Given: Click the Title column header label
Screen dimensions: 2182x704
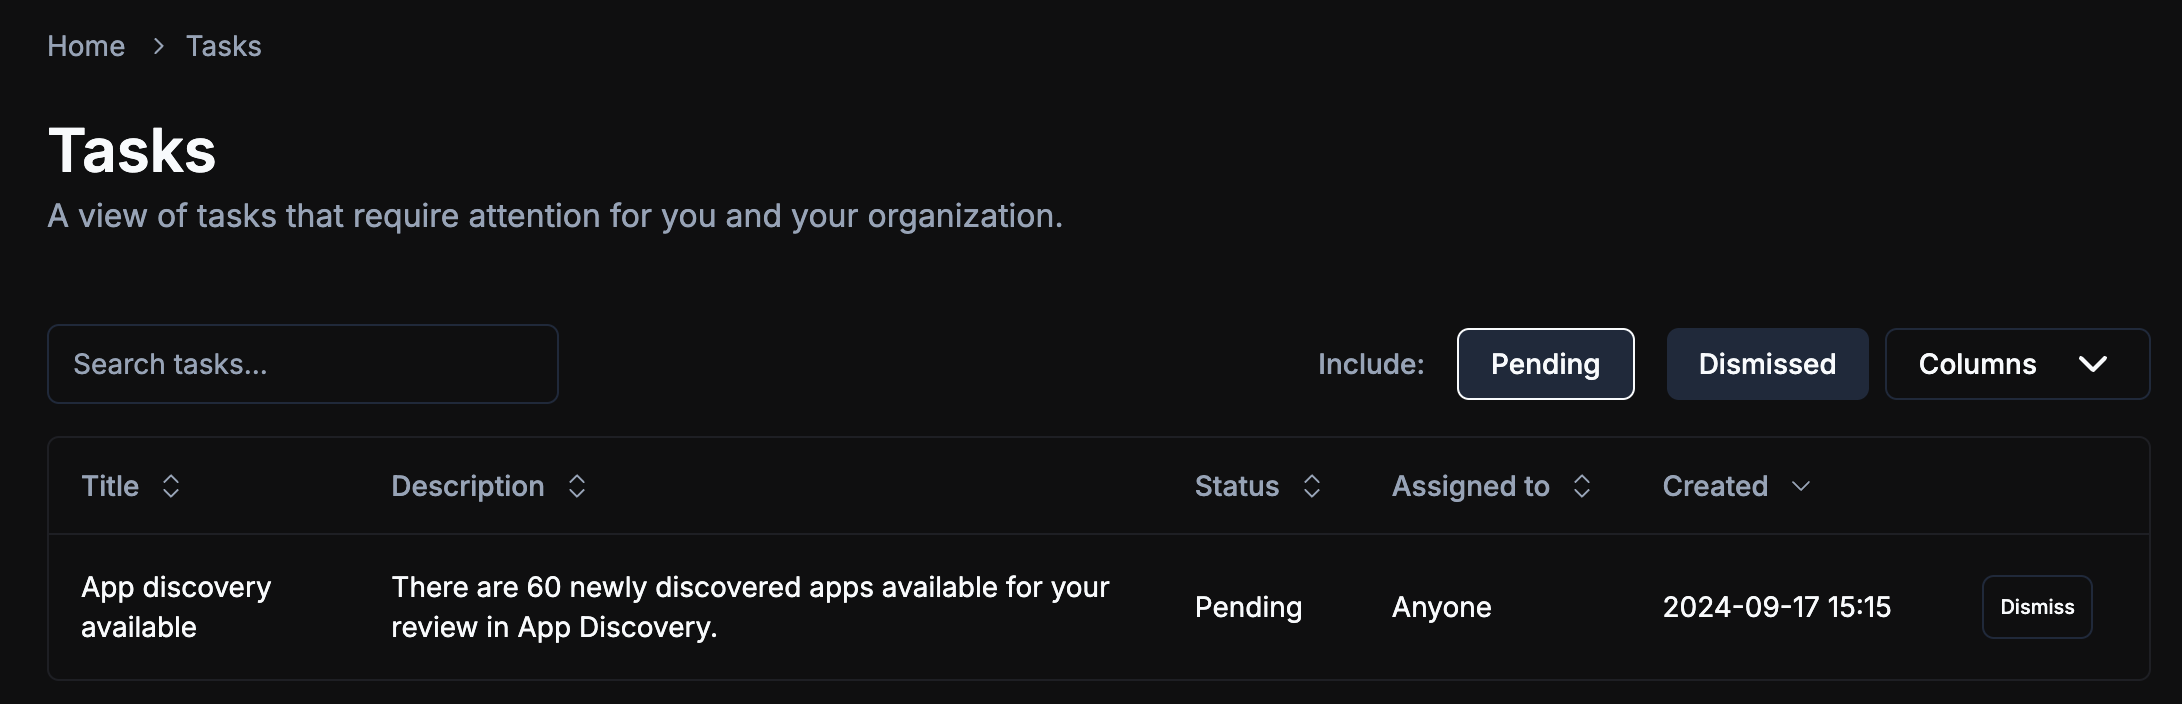Looking at the screenshot, I should coord(110,486).
